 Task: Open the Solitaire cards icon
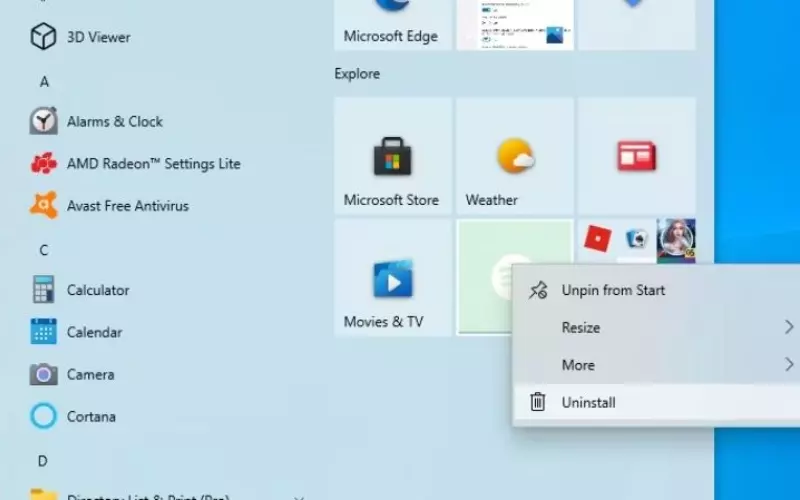point(637,239)
